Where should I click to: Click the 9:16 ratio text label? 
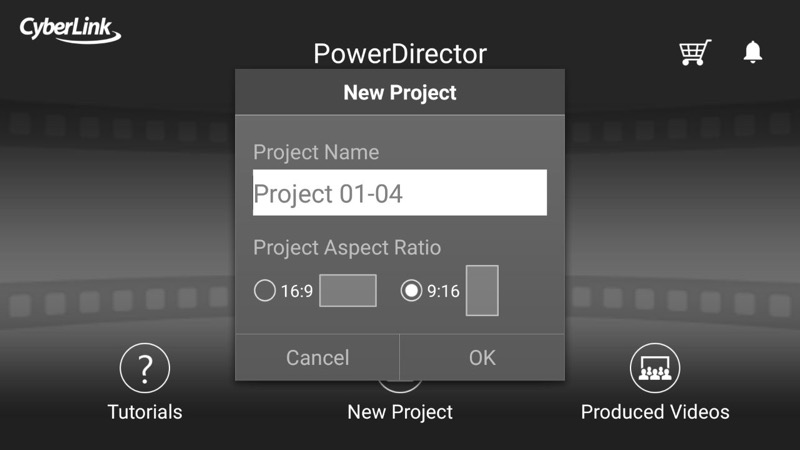point(443,291)
